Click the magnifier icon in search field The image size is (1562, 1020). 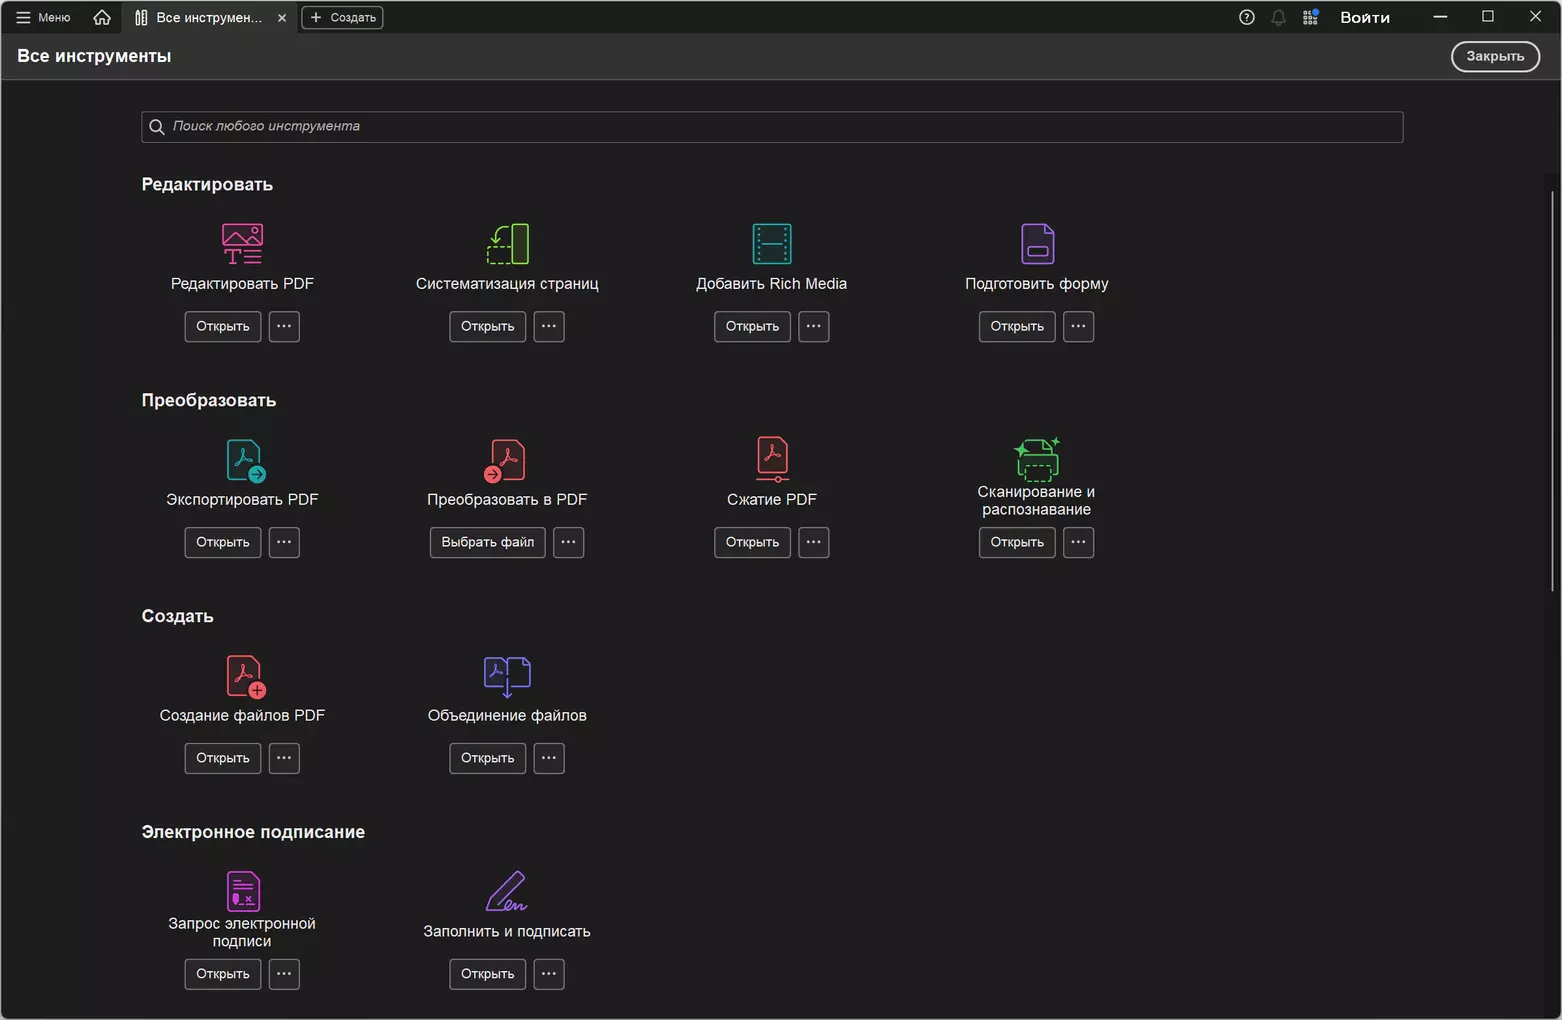[x=157, y=127]
